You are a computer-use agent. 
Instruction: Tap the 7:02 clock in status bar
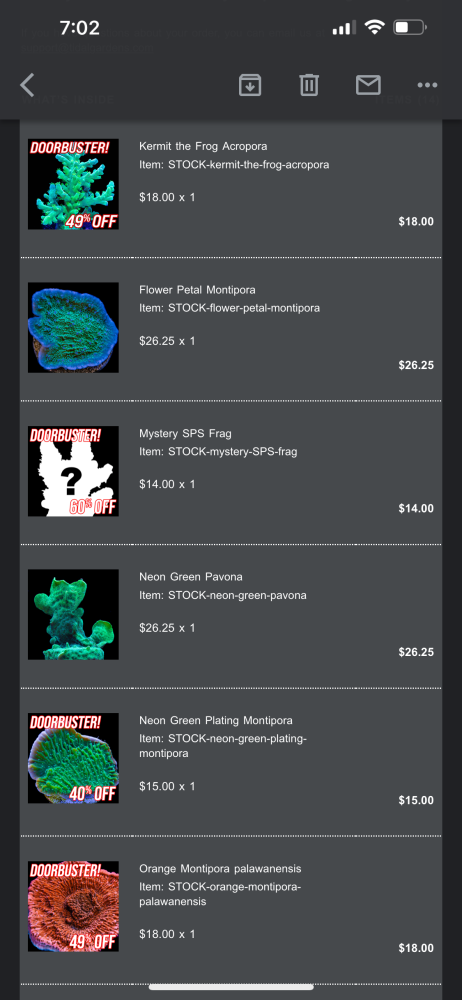coord(79,28)
